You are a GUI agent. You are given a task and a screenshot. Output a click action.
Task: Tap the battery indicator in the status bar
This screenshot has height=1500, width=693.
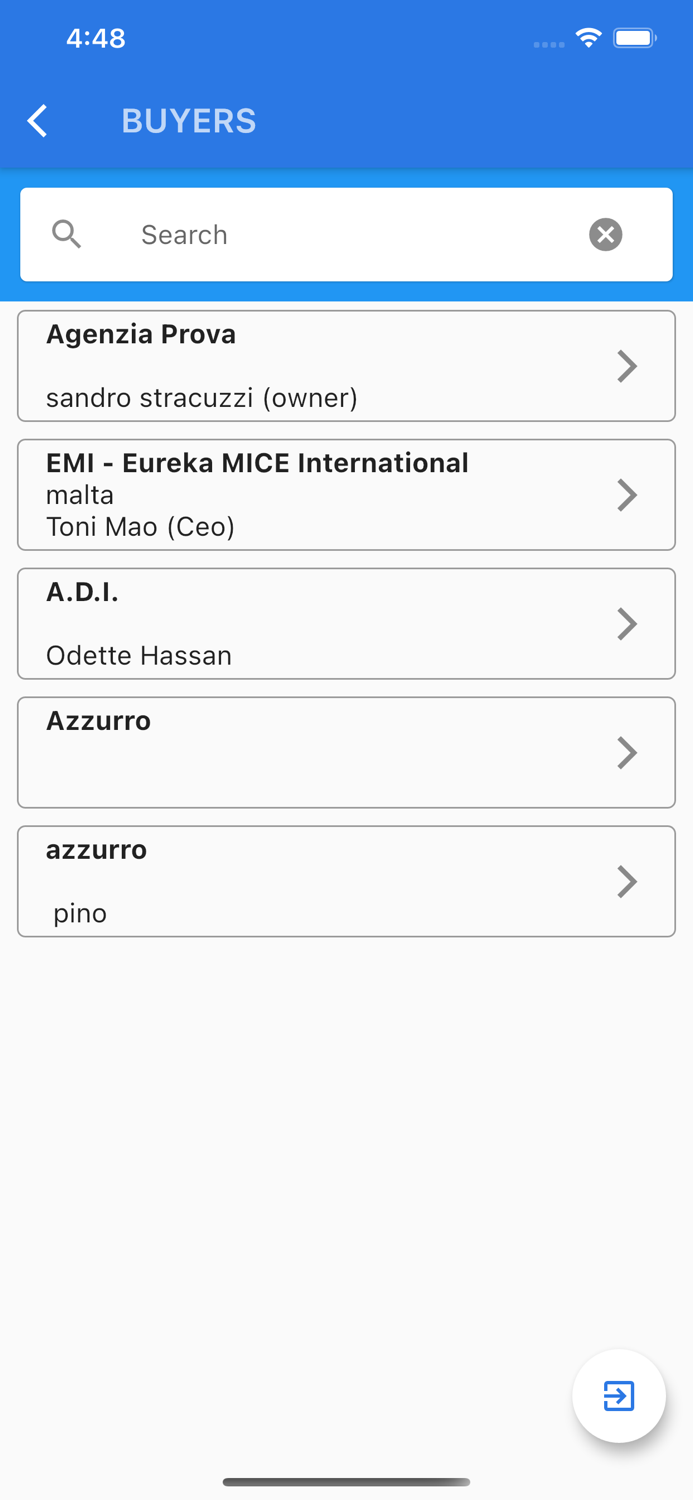pyautogui.click(x=634, y=37)
